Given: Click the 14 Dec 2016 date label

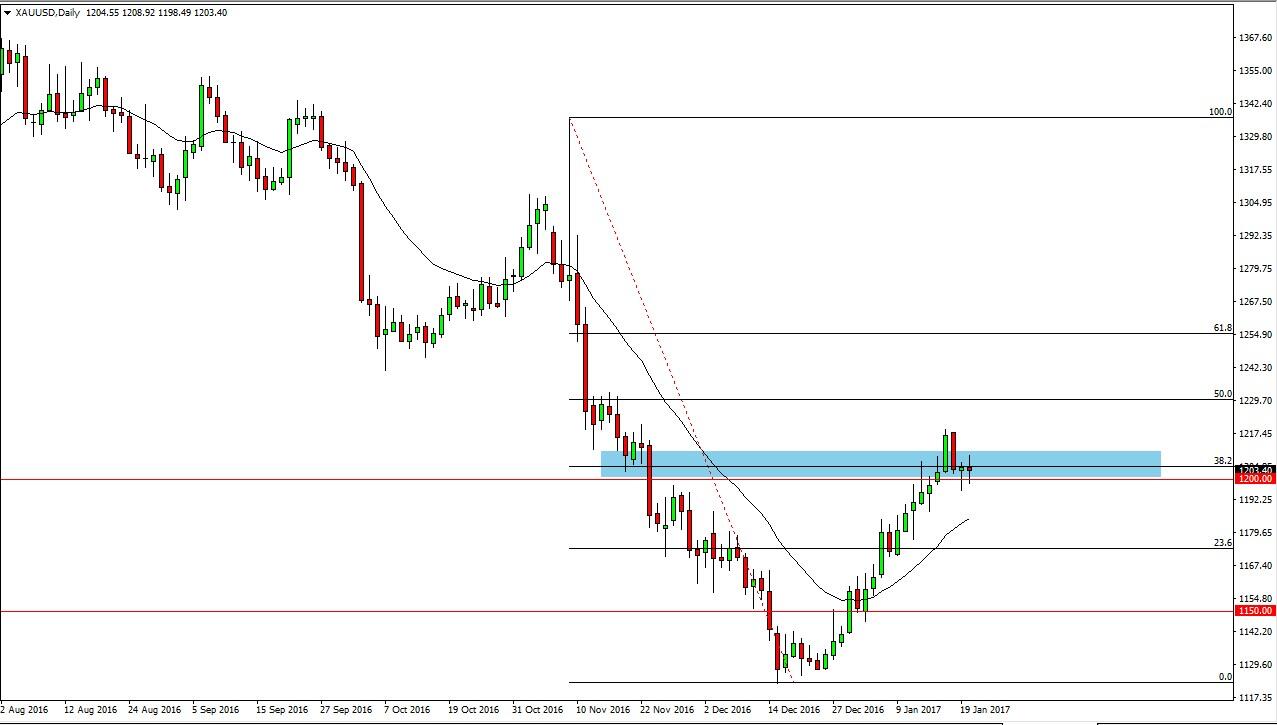Looking at the screenshot, I should (x=794, y=710).
